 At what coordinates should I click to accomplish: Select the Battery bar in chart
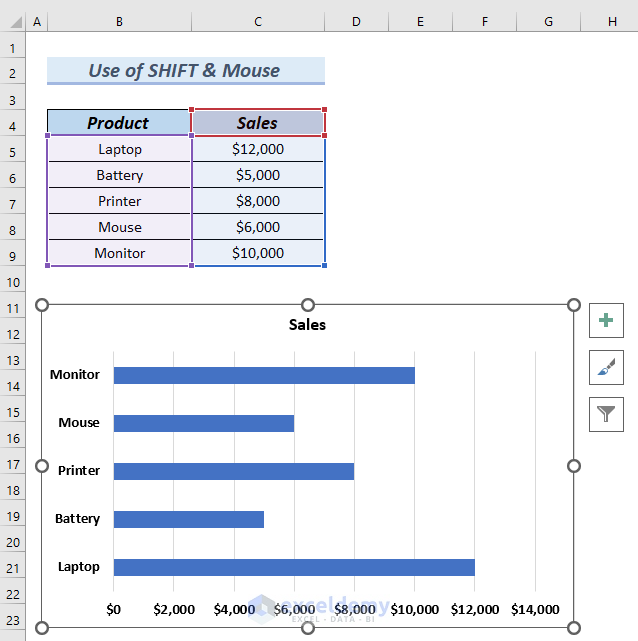click(x=189, y=519)
